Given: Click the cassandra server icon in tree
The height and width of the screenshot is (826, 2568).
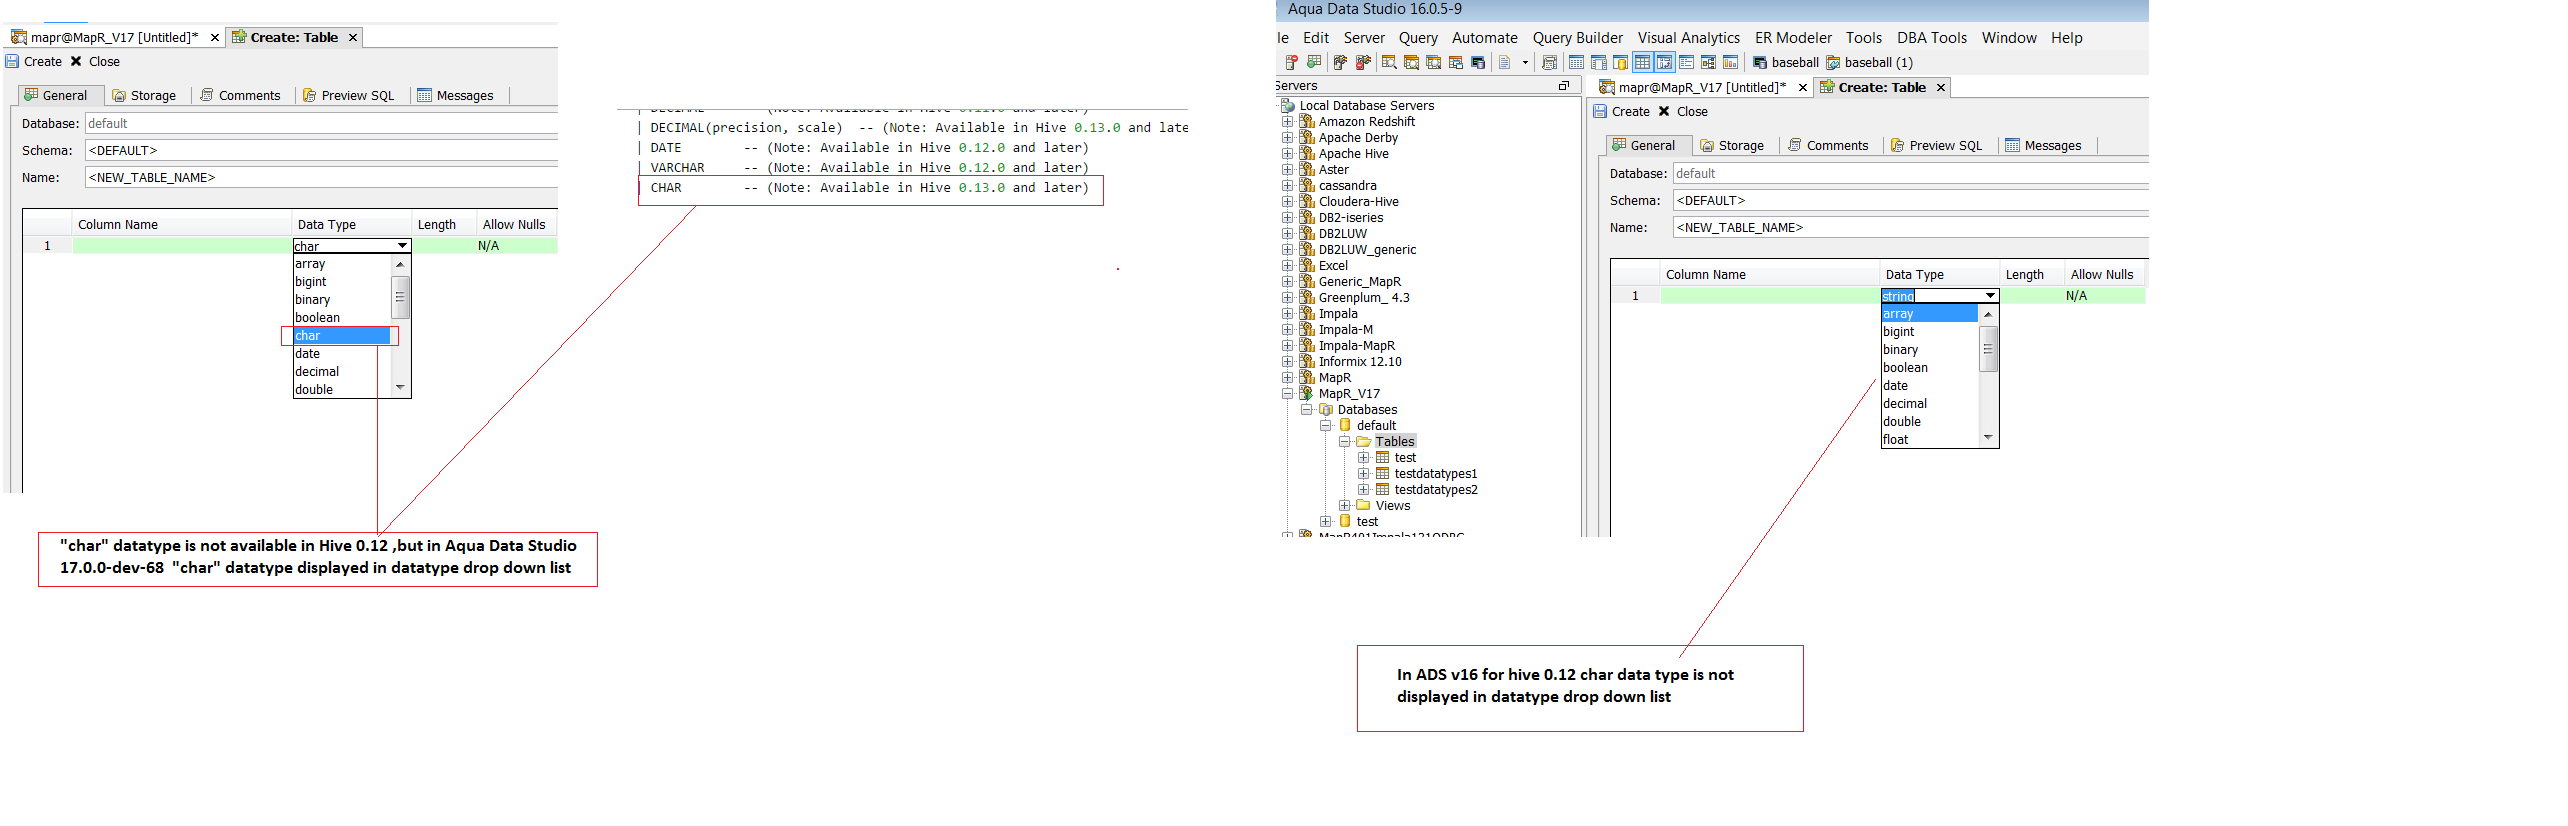Looking at the screenshot, I should click(1307, 185).
